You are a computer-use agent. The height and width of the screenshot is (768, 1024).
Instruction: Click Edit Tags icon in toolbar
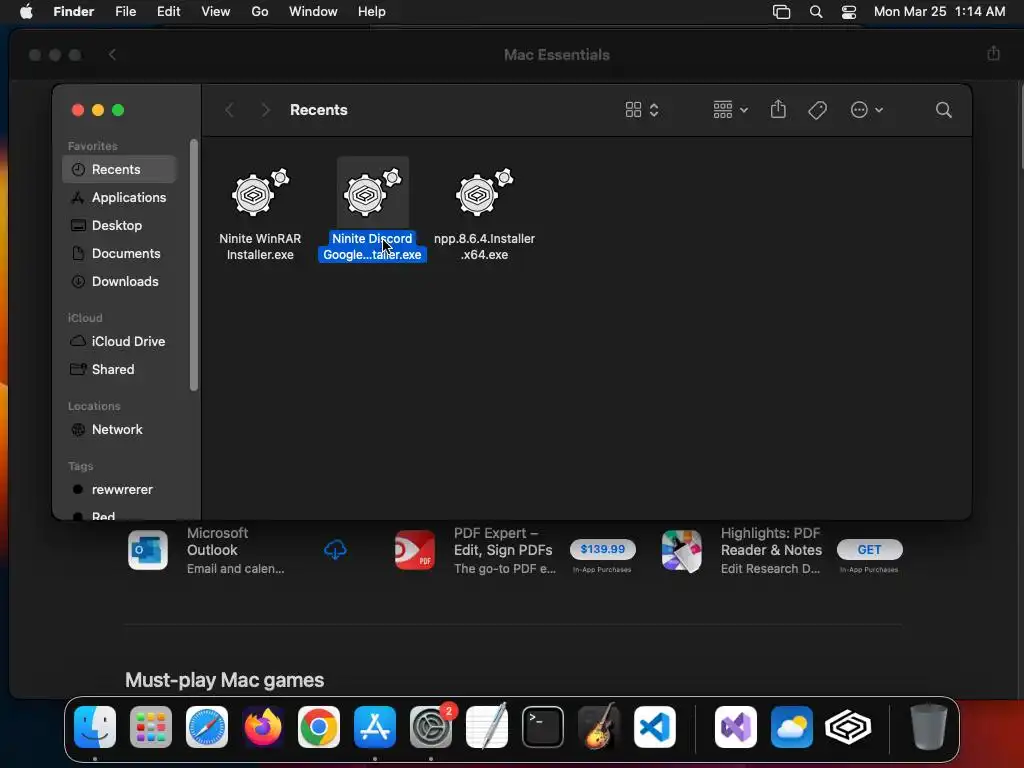(818, 110)
